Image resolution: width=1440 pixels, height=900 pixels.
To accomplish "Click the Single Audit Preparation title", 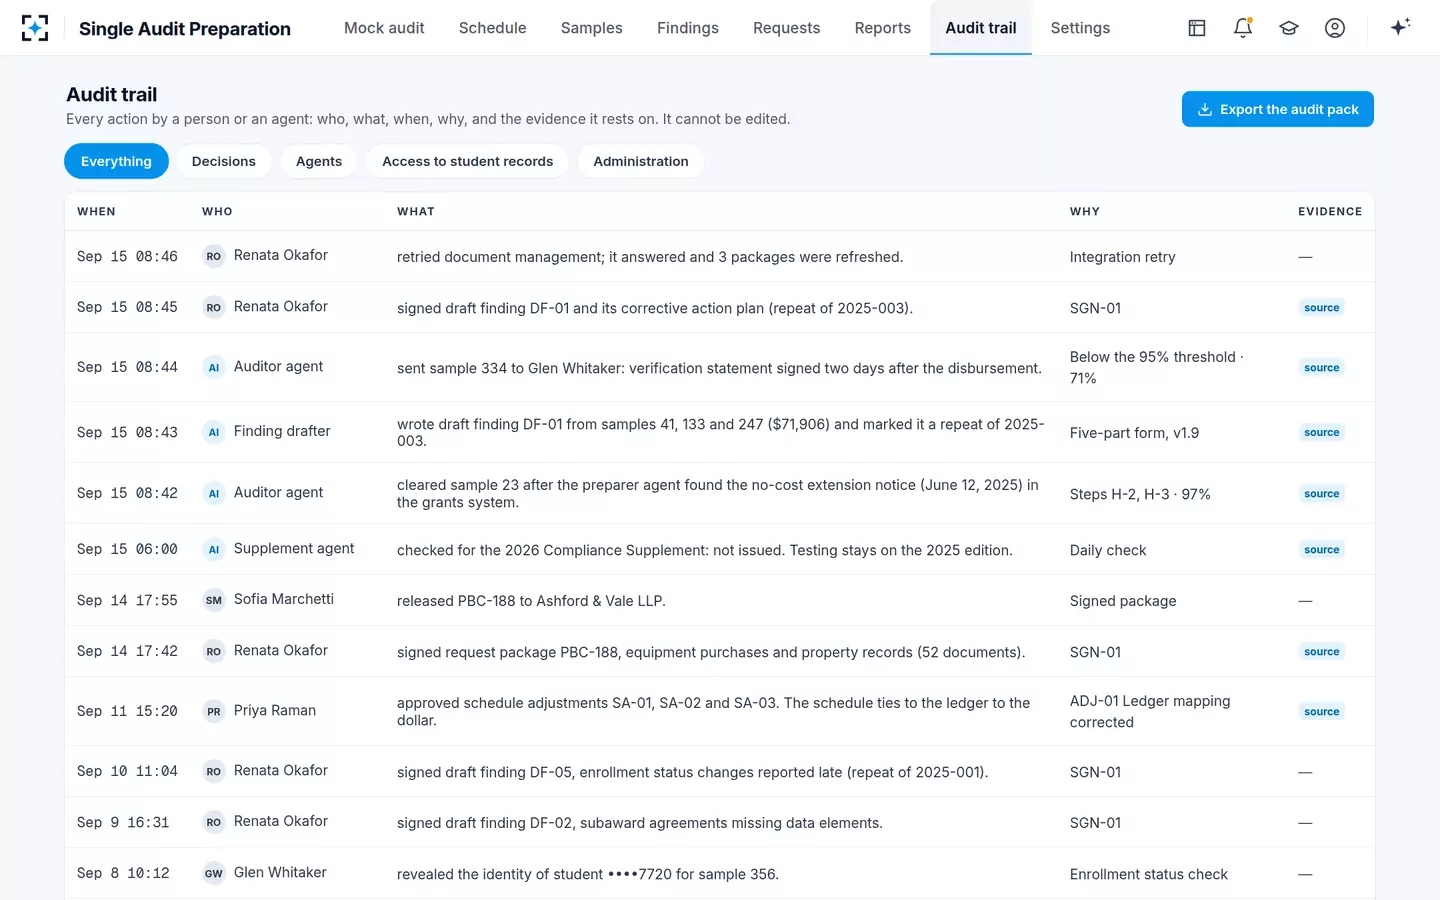I will coord(185,29).
